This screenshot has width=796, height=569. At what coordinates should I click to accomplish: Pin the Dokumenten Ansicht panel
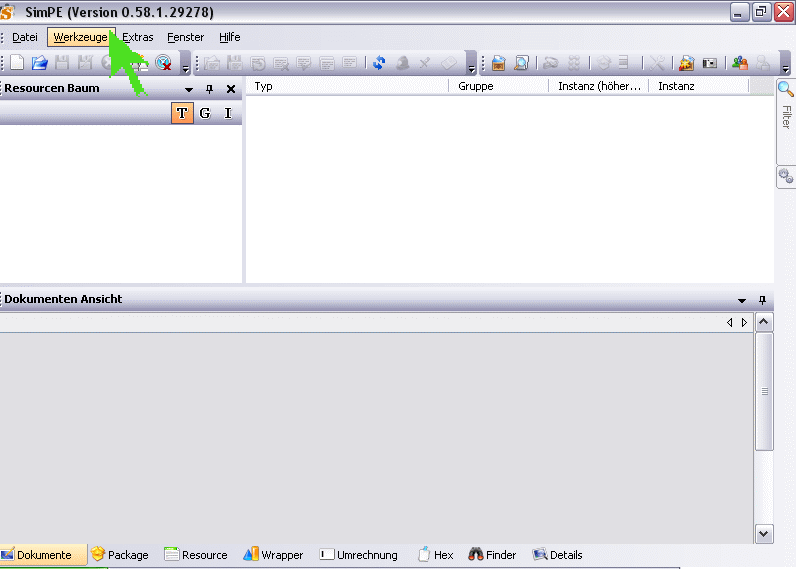click(763, 300)
